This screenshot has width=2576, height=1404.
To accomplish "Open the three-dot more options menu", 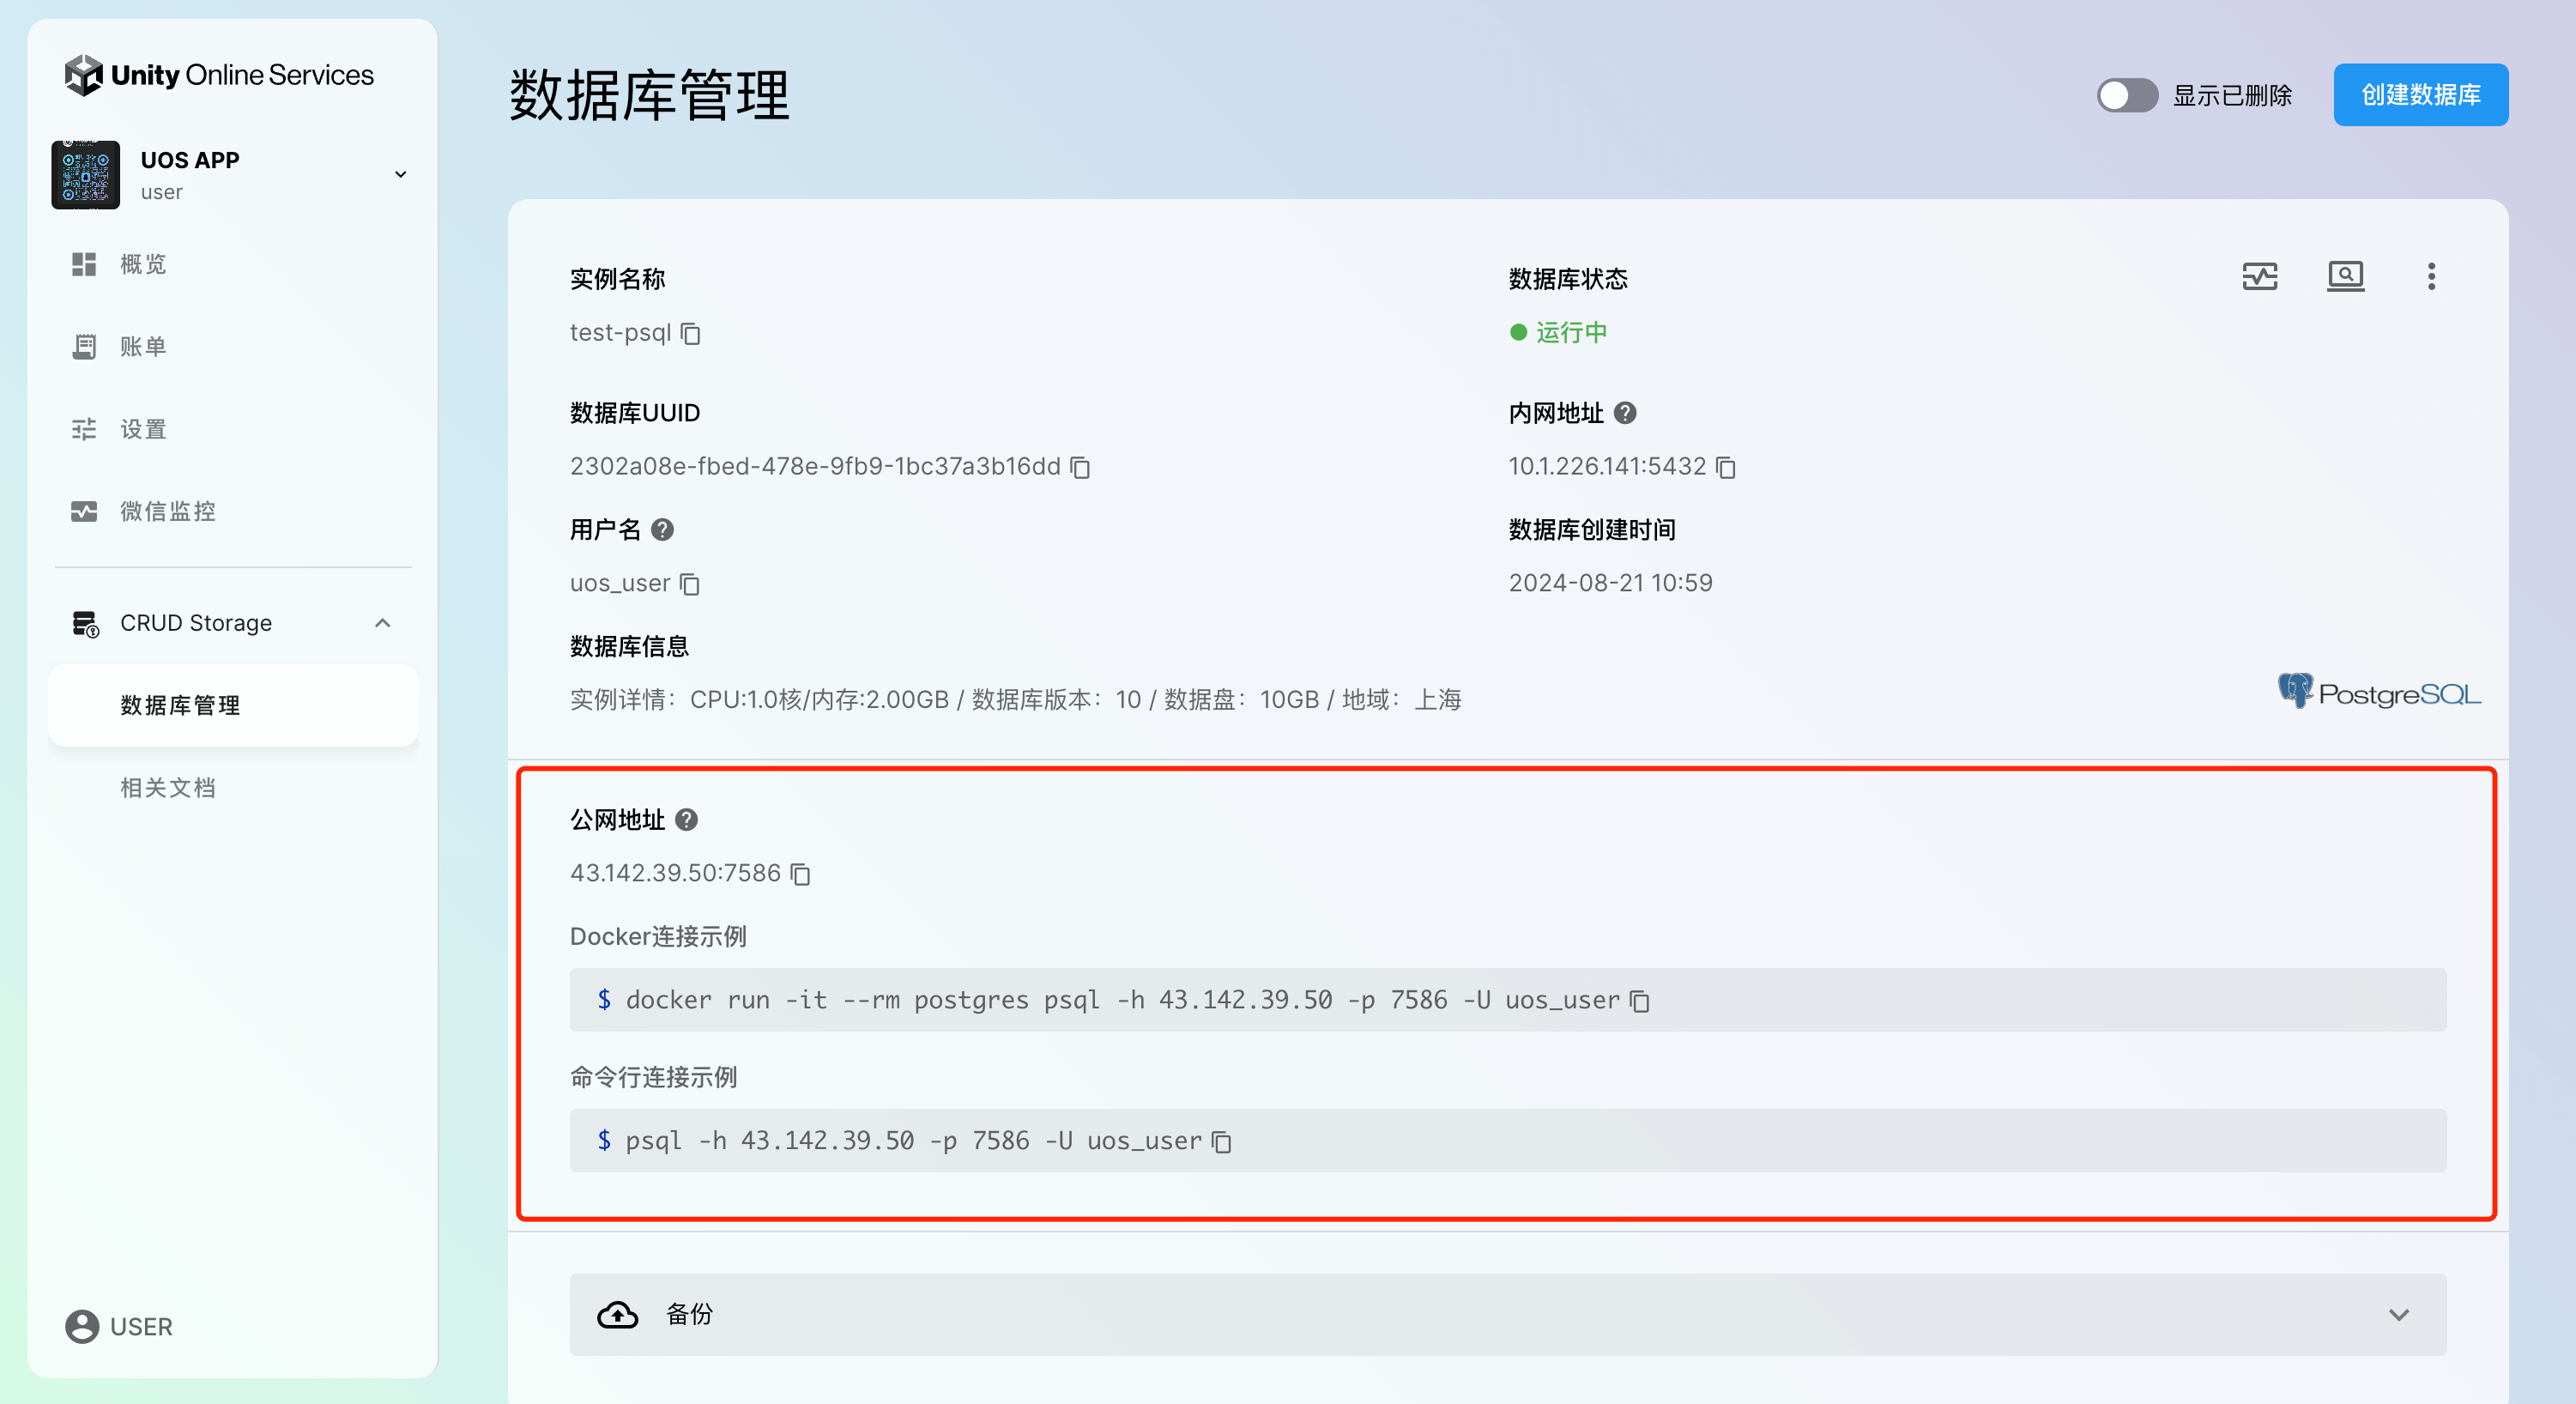I will pyautogui.click(x=2431, y=276).
